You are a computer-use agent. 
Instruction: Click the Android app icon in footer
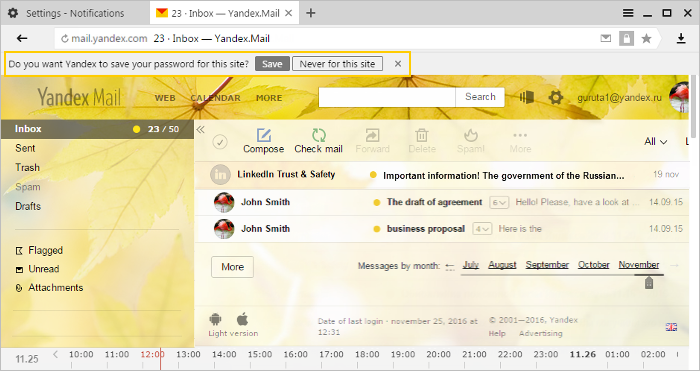pos(215,319)
